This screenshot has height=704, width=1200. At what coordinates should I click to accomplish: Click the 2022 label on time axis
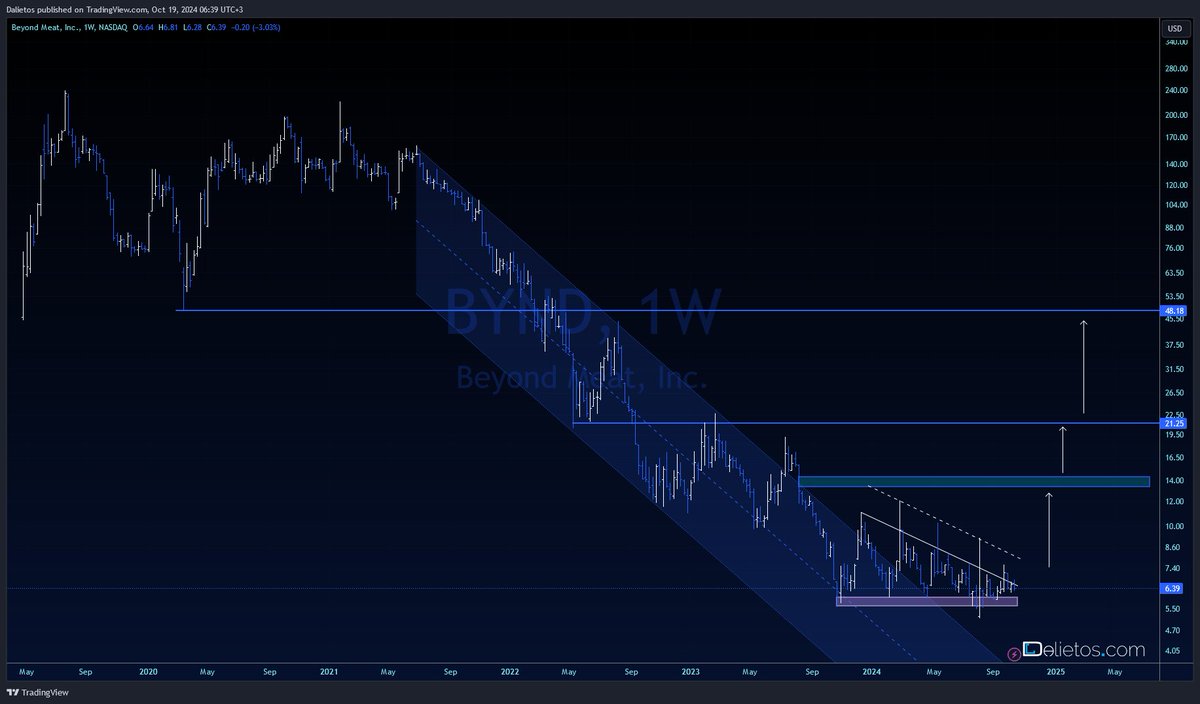(x=512, y=674)
